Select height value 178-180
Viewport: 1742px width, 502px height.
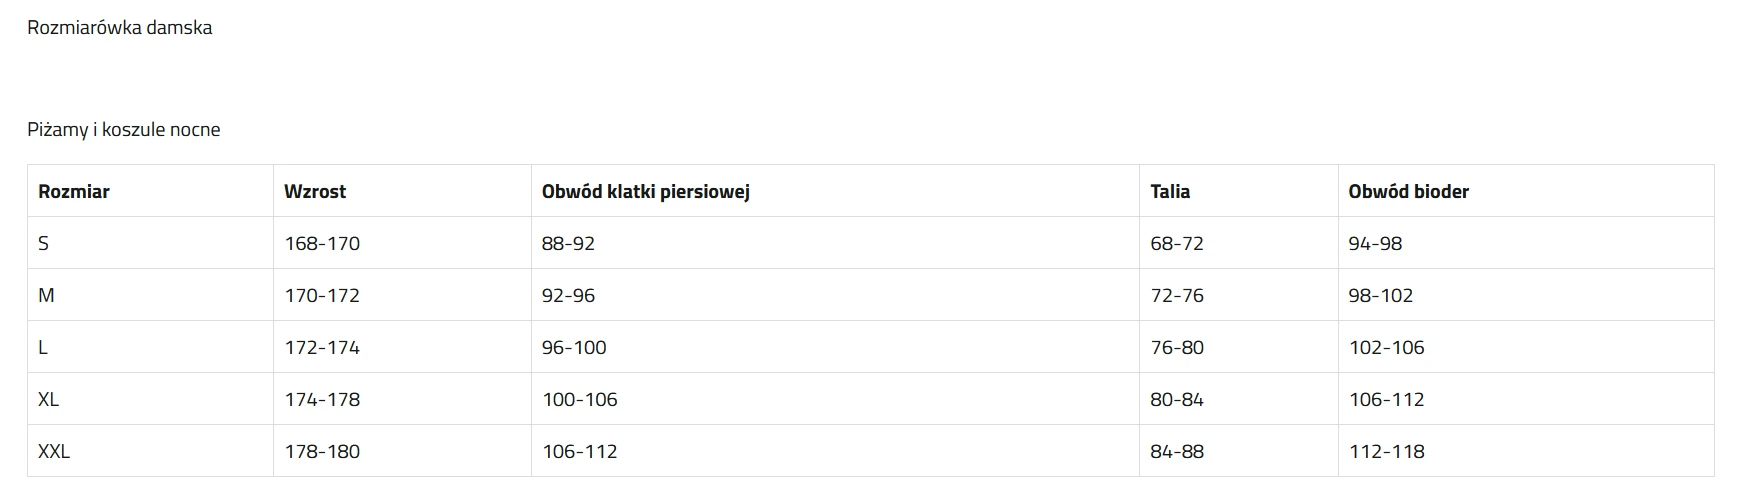click(x=322, y=451)
